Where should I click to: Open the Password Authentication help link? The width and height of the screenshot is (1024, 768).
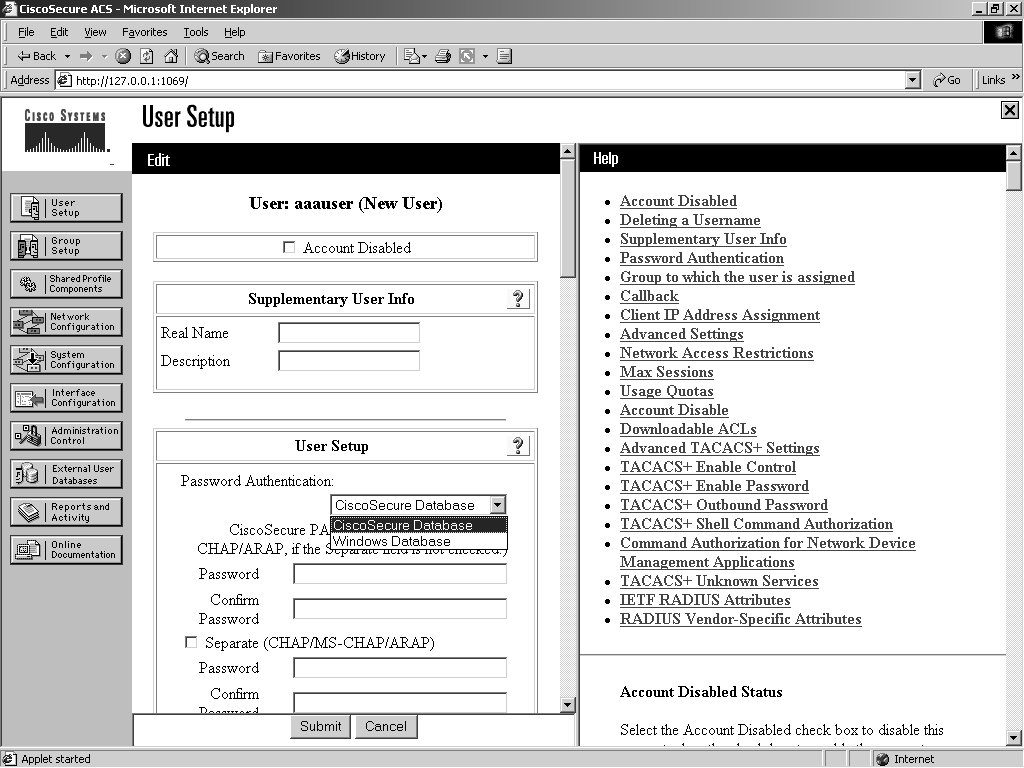click(702, 258)
